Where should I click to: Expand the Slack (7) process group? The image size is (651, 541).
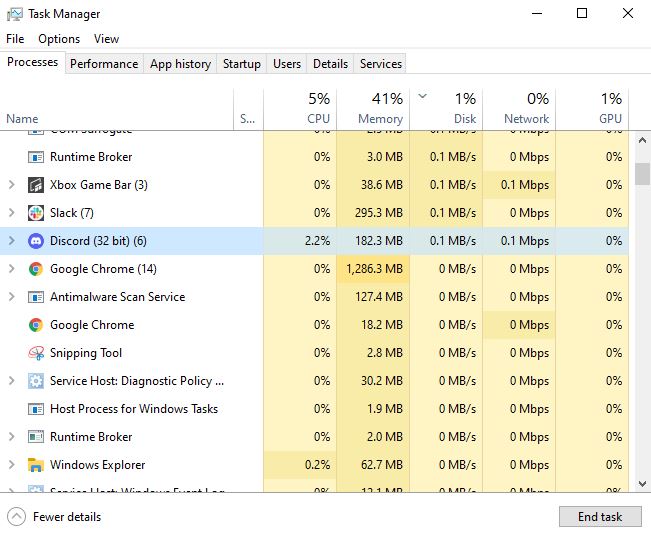click(x=11, y=213)
